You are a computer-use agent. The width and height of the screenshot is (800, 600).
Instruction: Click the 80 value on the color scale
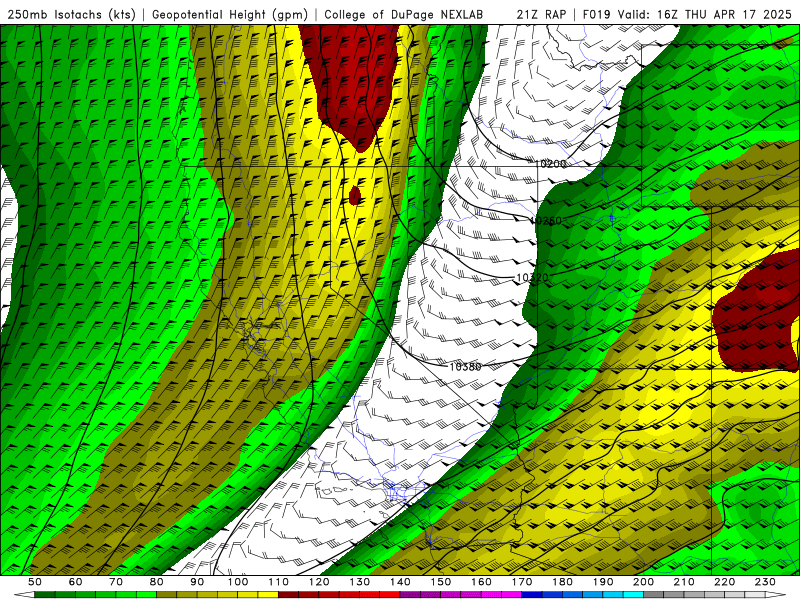pos(157,582)
